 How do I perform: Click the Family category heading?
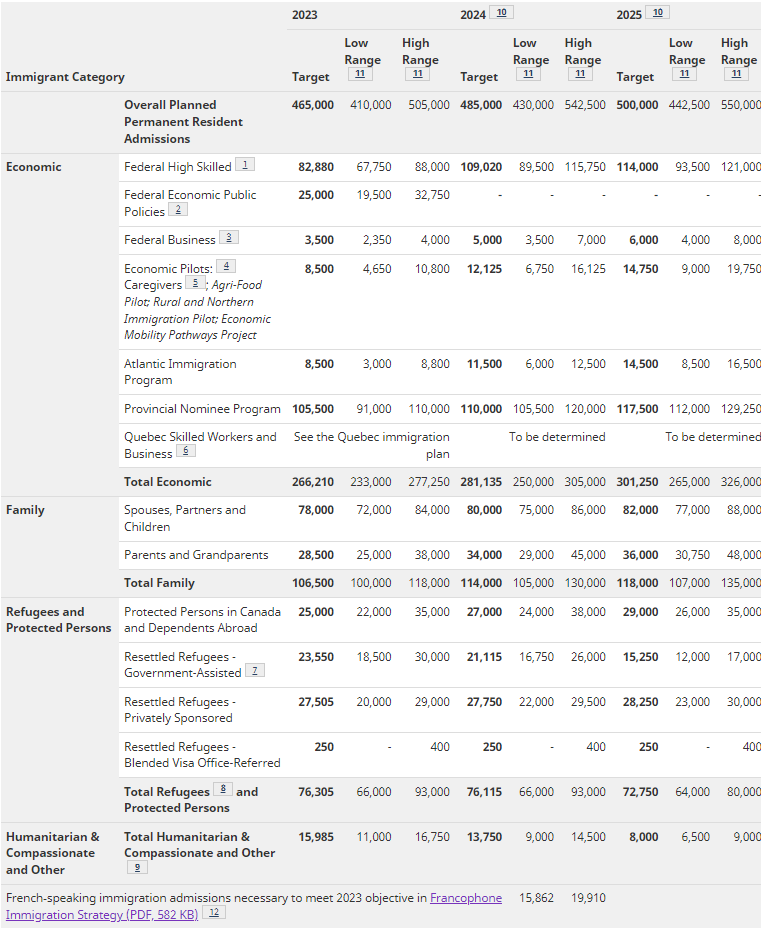pos(25,510)
